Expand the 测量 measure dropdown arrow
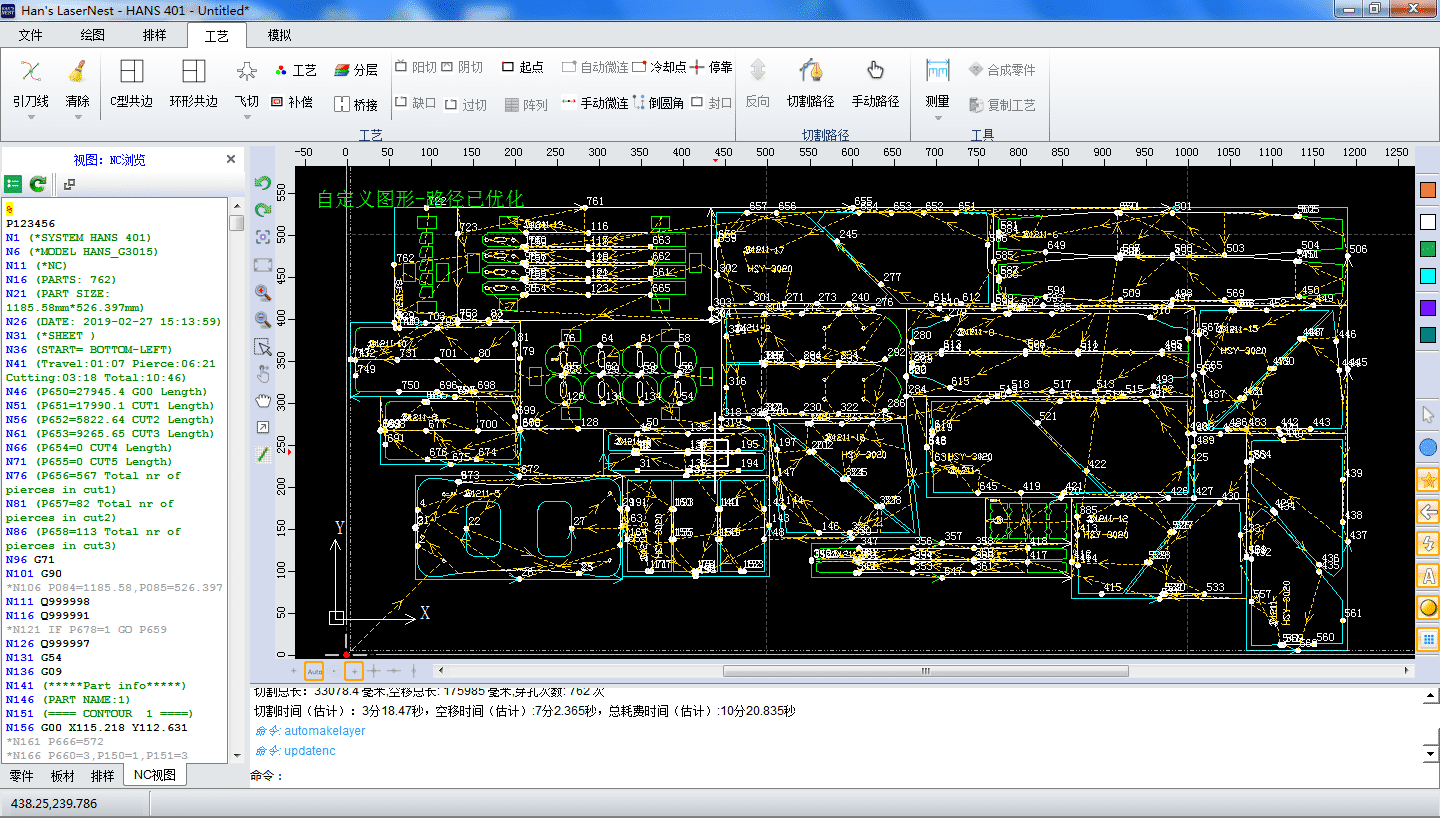This screenshot has width=1440, height=818. pos(937,118)
